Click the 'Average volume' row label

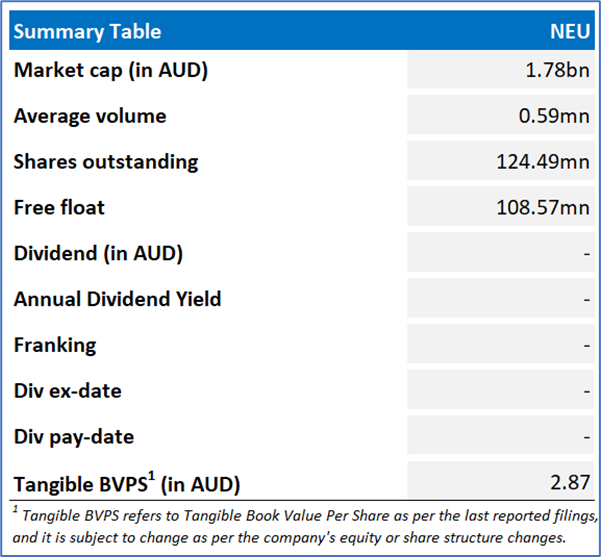tap(90, 116)
